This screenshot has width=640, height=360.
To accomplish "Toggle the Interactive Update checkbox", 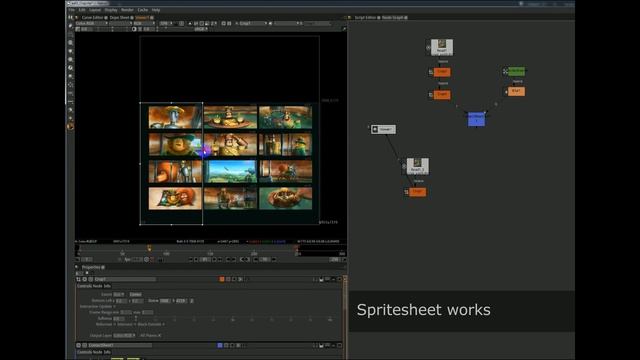I will point(114,307).
